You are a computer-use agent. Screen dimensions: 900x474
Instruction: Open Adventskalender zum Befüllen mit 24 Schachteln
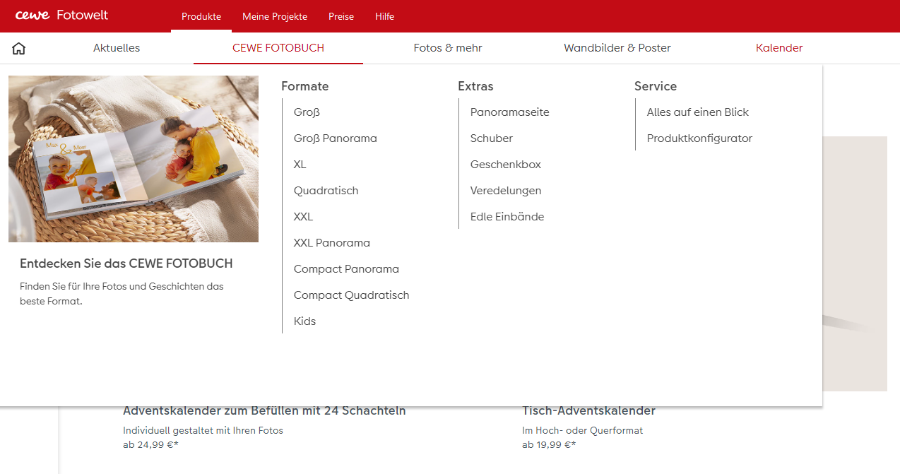tap(264, 411)
